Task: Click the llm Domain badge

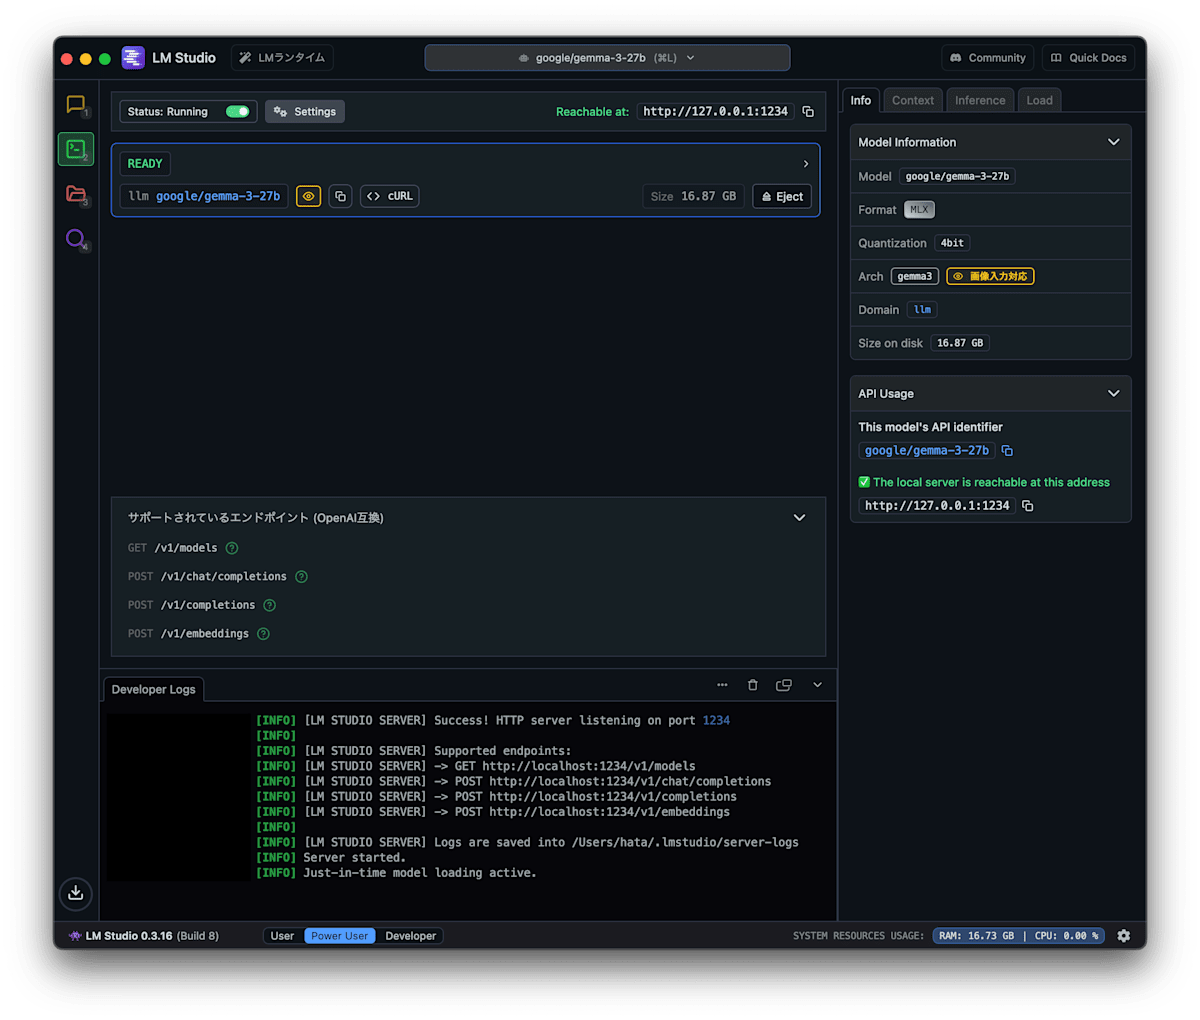Action: click(922, 310)
